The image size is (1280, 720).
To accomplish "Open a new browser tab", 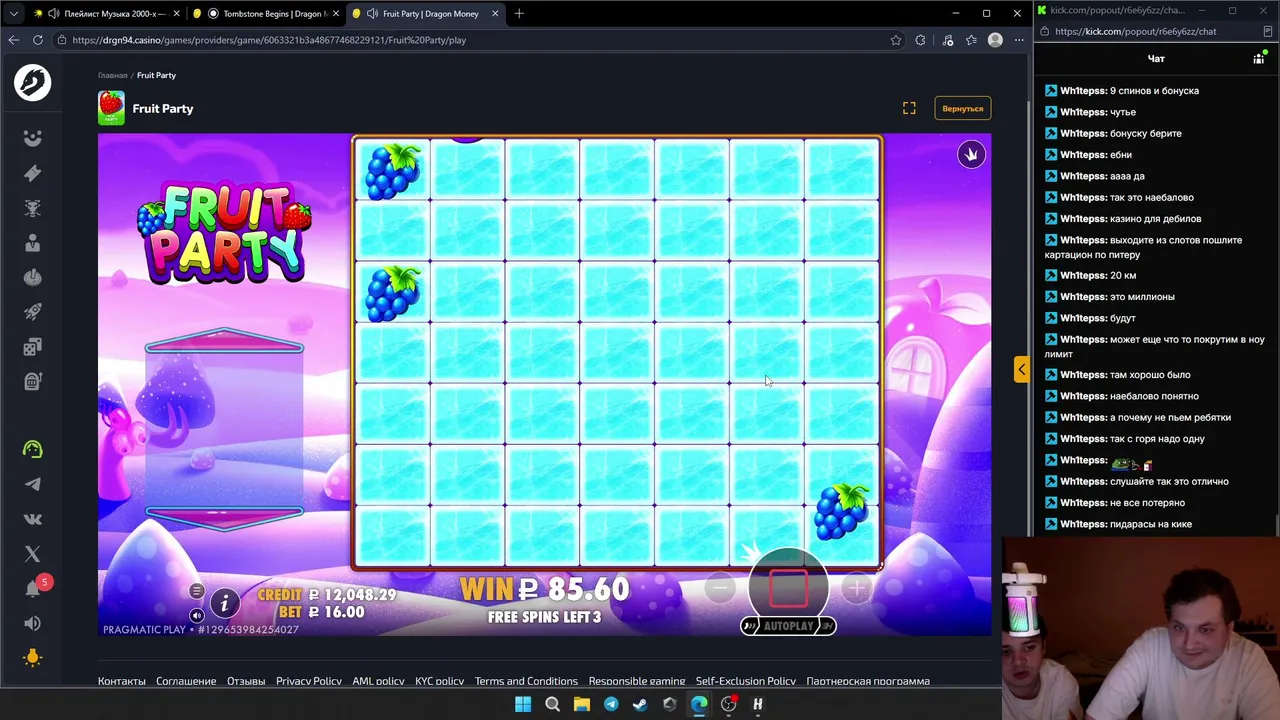I will [519, 14].
